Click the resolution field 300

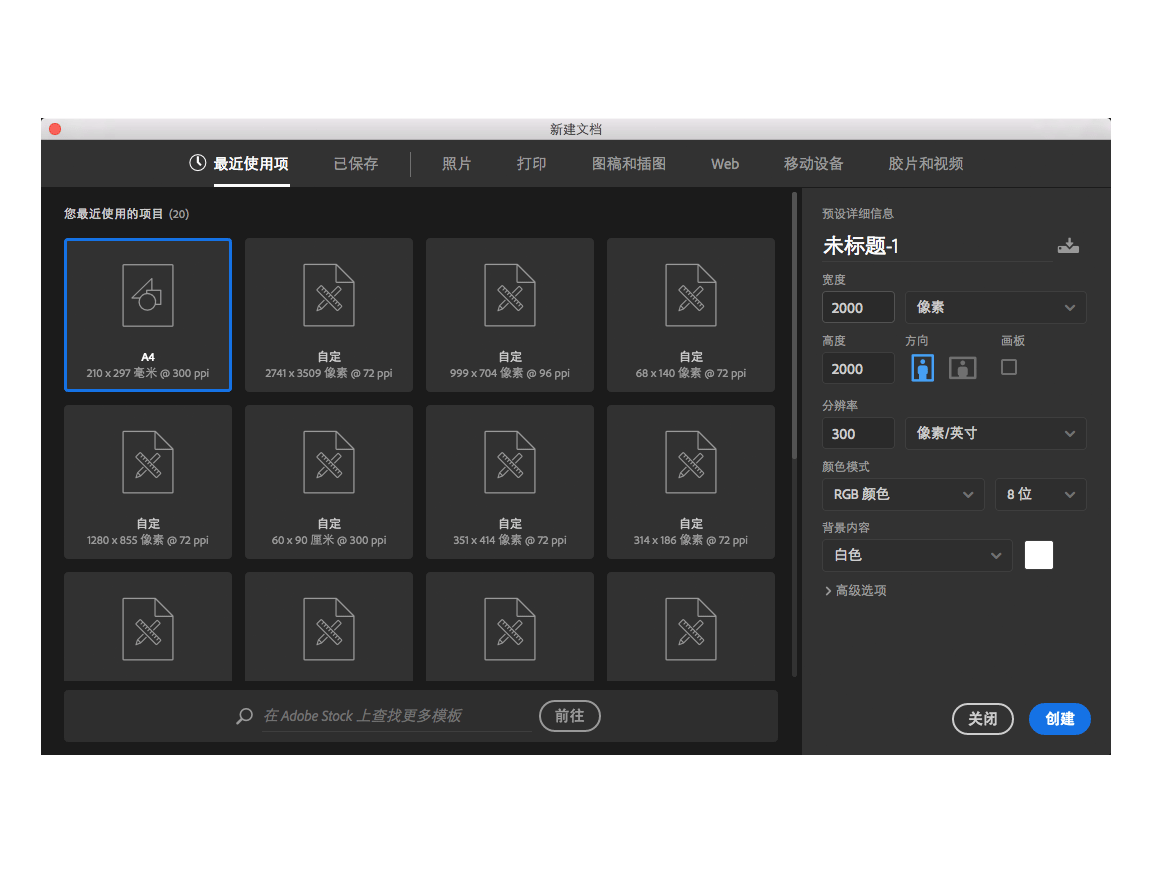[x=858, y=433]
